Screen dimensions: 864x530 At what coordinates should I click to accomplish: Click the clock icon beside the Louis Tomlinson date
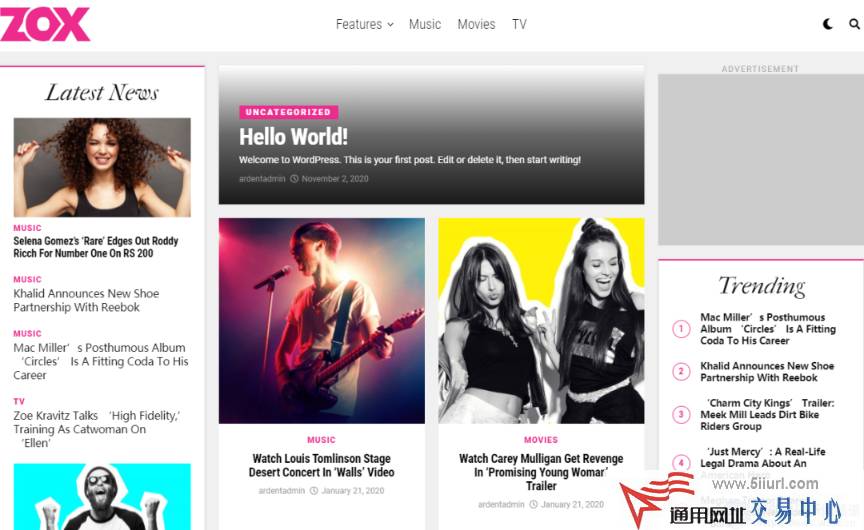click(314, 490)
